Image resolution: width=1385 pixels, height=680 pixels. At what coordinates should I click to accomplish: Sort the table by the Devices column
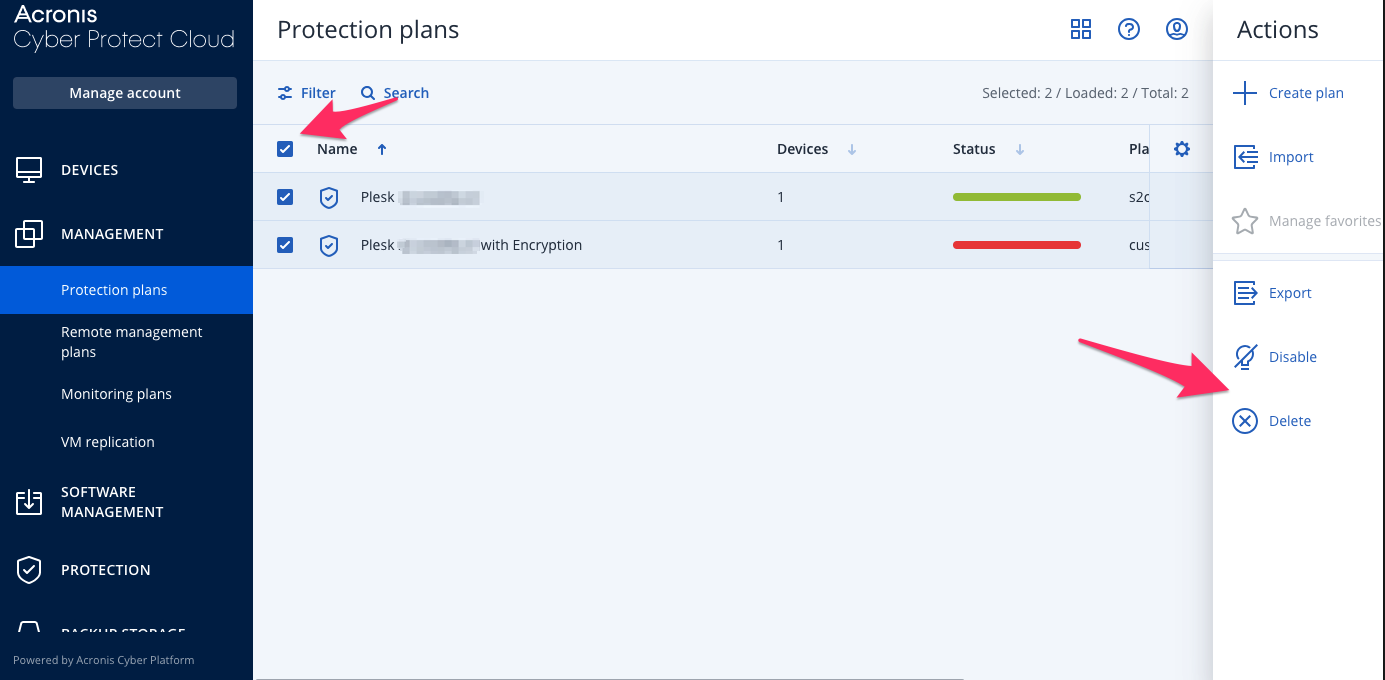coord(817,149)
